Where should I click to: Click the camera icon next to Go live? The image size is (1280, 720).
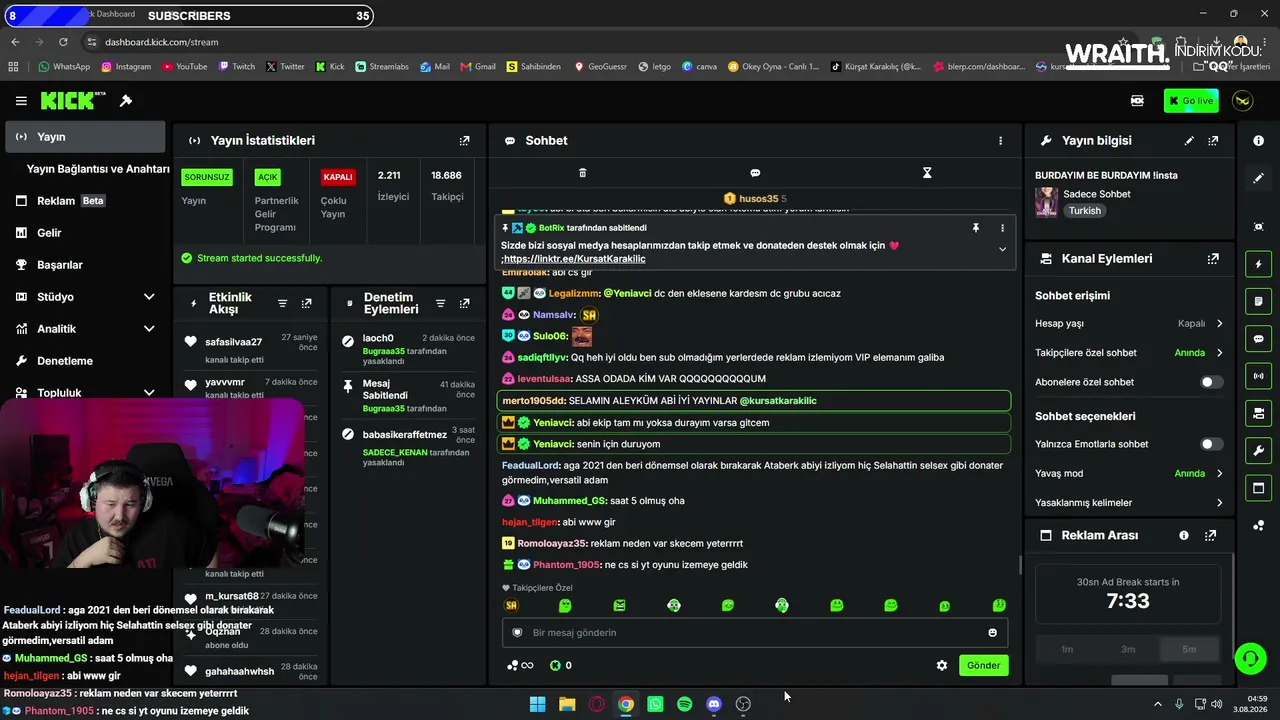[x=1137, y=101]
